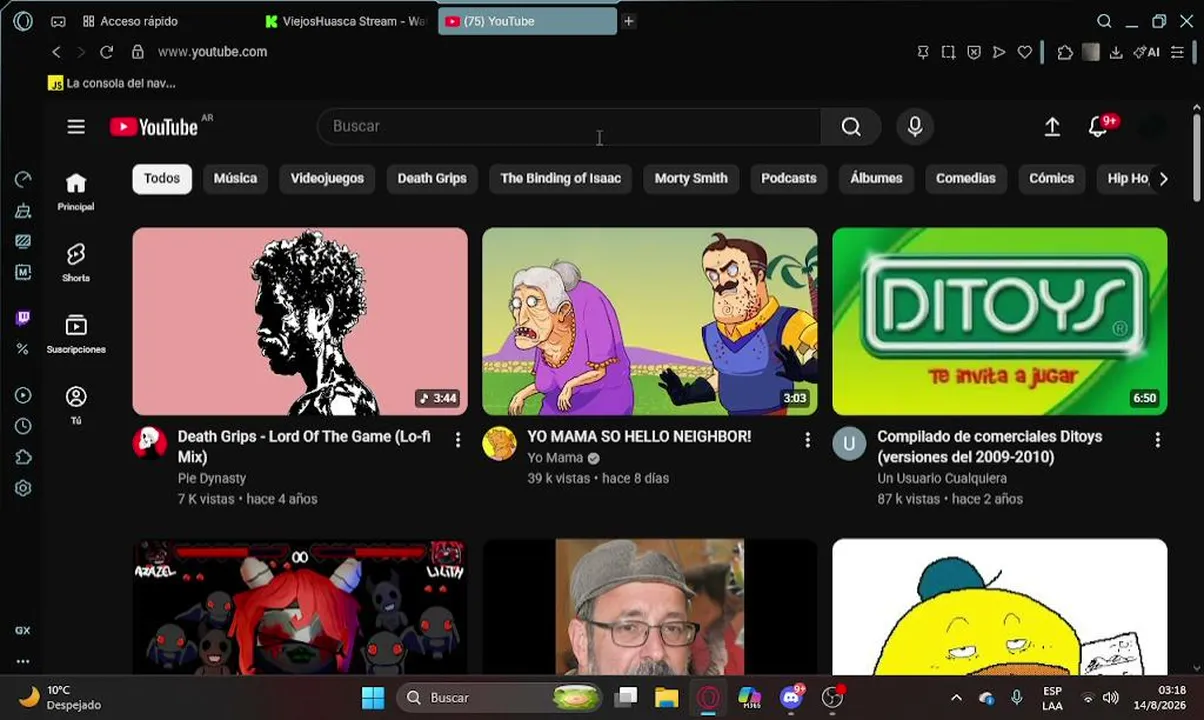Open Opera GX Control speedometer icon

(x=22, y=179)
